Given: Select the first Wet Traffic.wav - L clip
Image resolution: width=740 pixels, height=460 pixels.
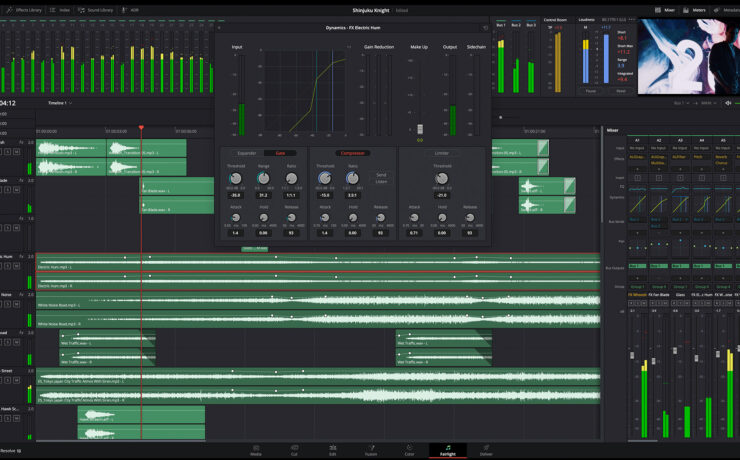Looking at the screenshot, I should pyautogui.click(x=108, y=338).
